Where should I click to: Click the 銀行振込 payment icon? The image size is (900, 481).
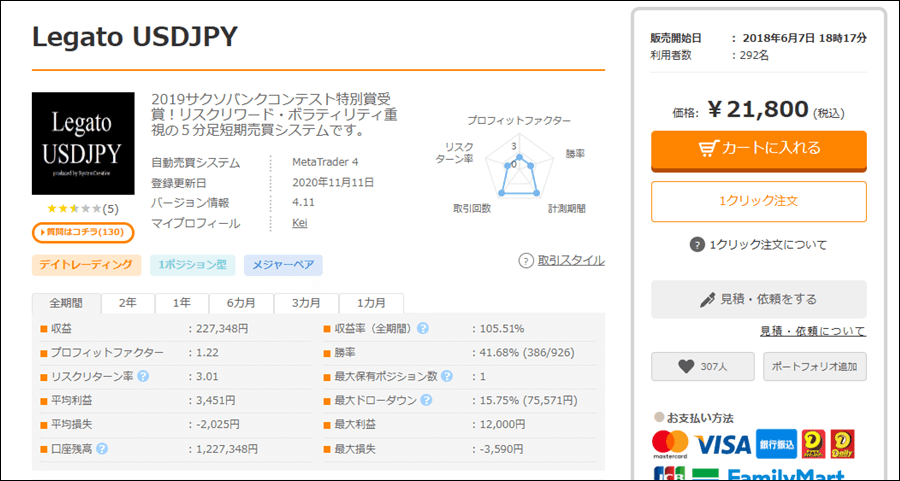776,444
